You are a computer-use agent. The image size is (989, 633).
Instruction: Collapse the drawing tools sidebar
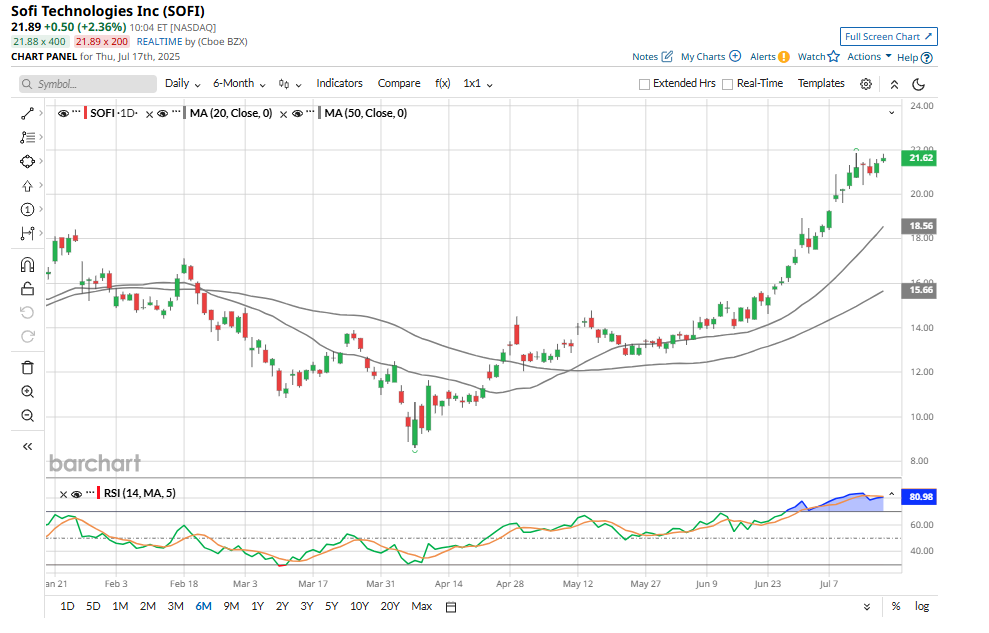click(27, 446)
